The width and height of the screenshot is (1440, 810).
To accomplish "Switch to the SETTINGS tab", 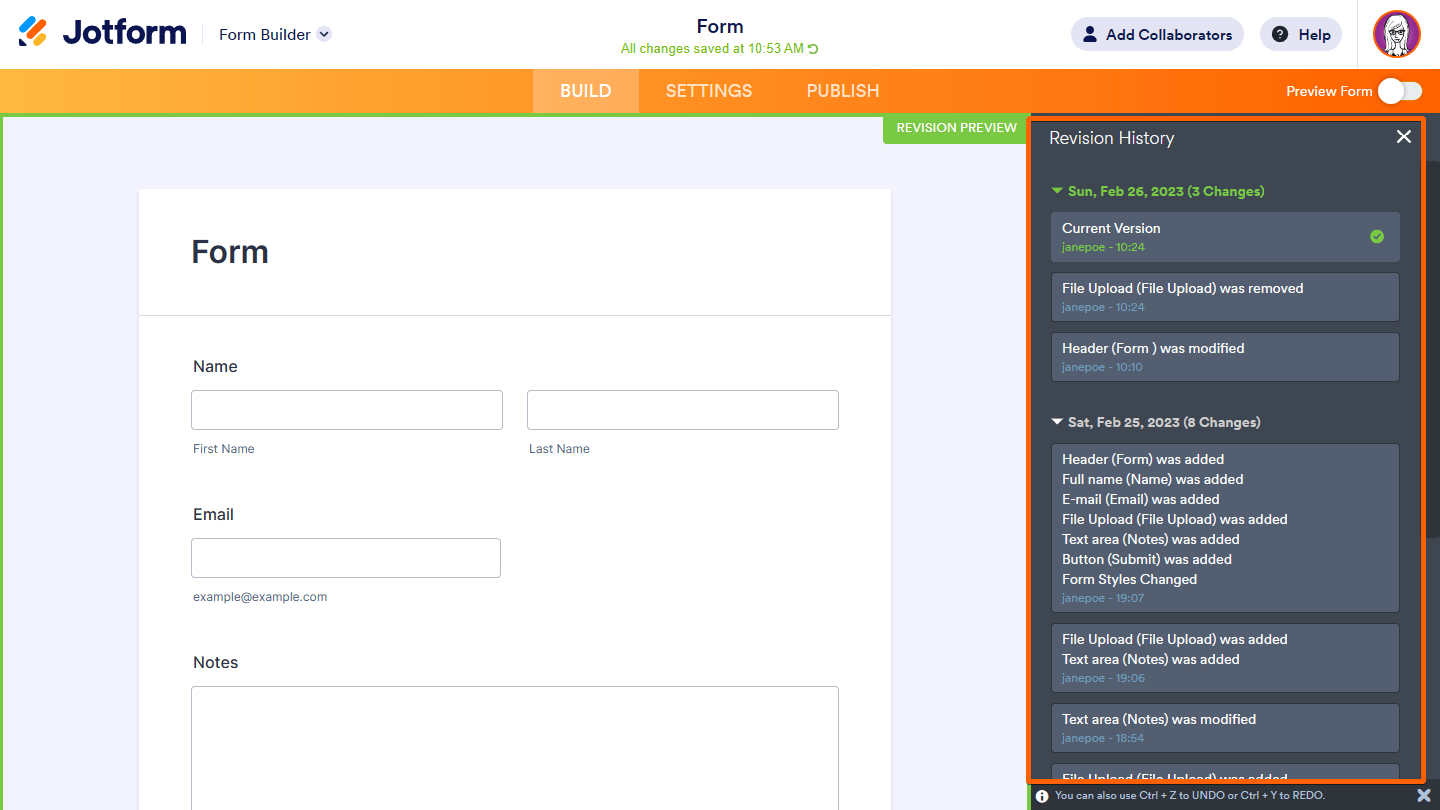I will click(x=708, y=91).
